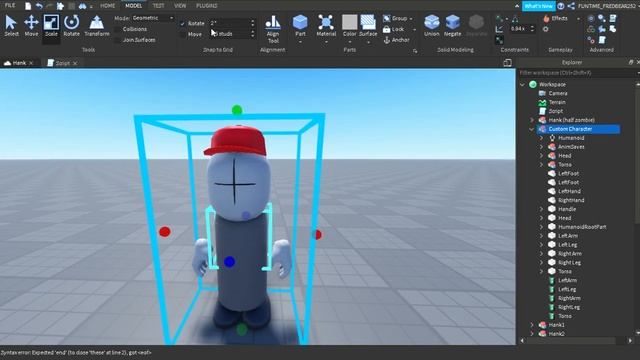Switch to the HOME ribbon tab
The image size is (640, 360).
pos(108,6)
